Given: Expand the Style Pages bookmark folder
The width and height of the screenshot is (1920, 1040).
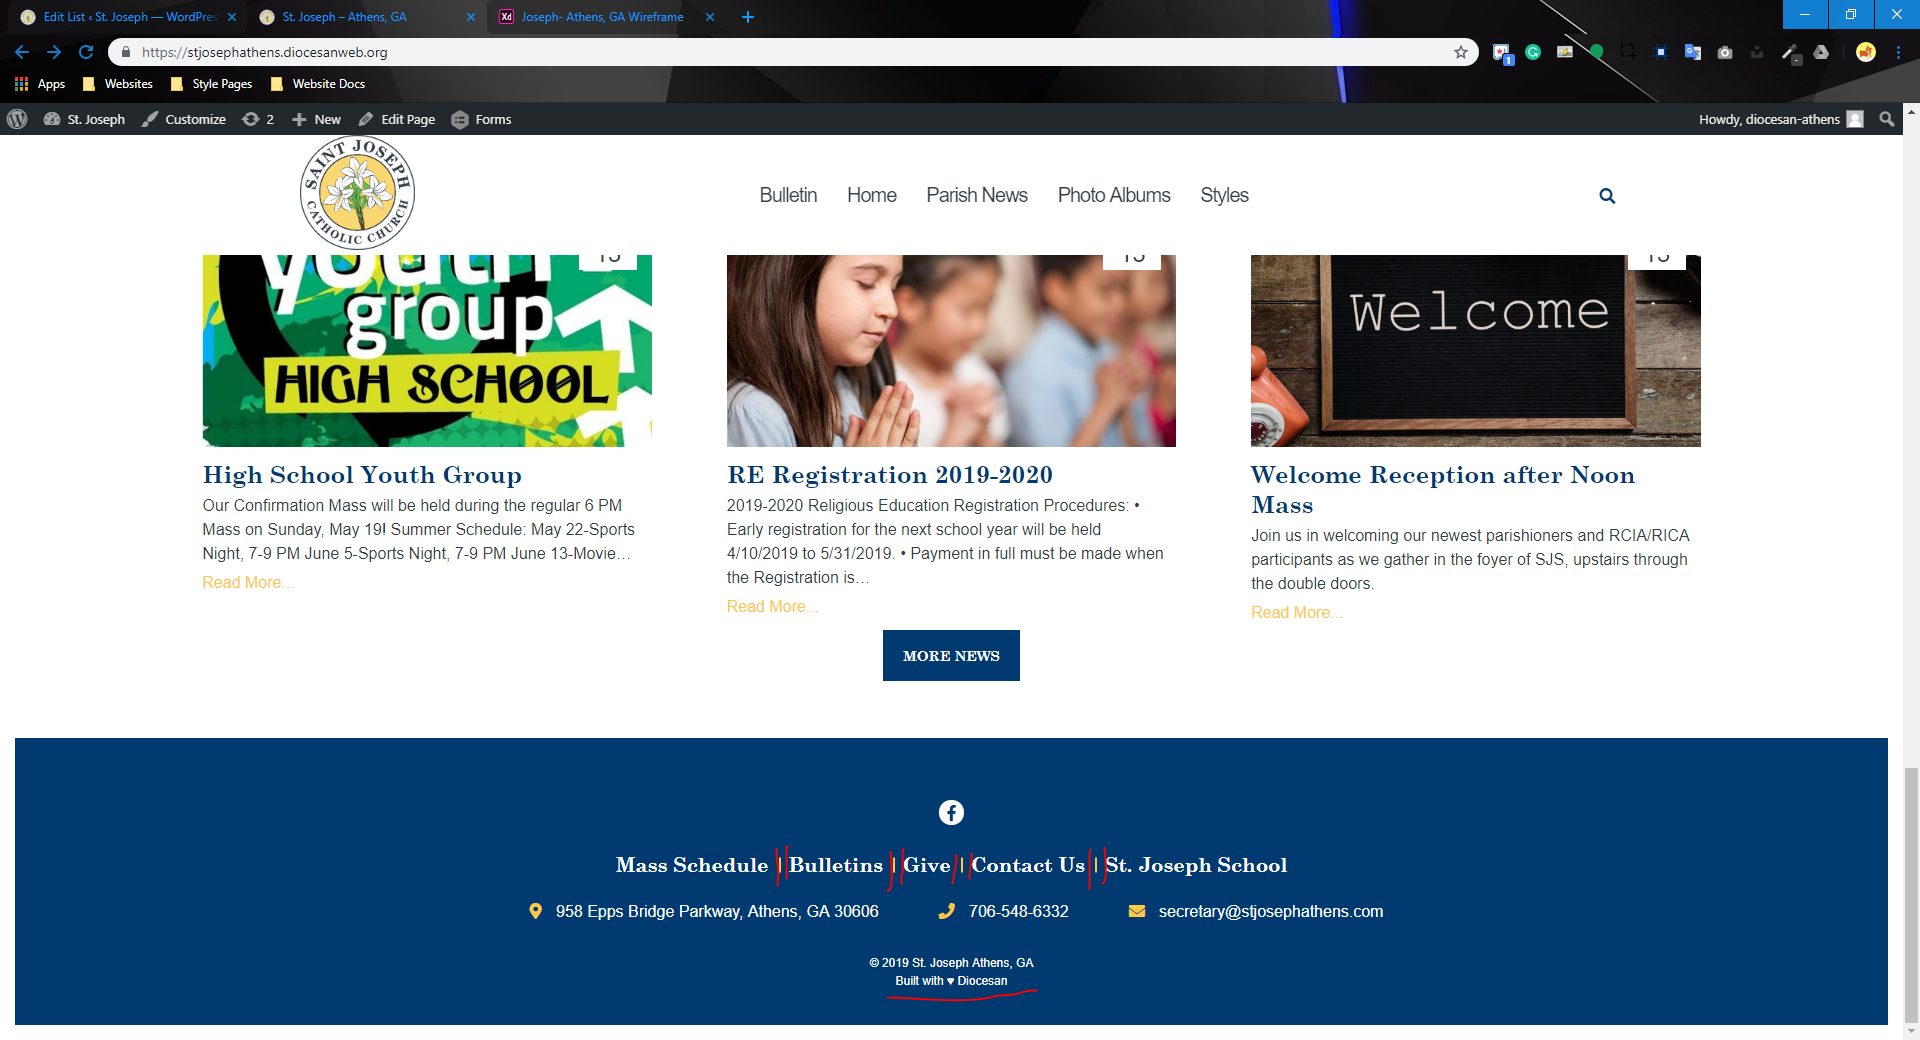Looking at the screenshot, I should point(212,84).
